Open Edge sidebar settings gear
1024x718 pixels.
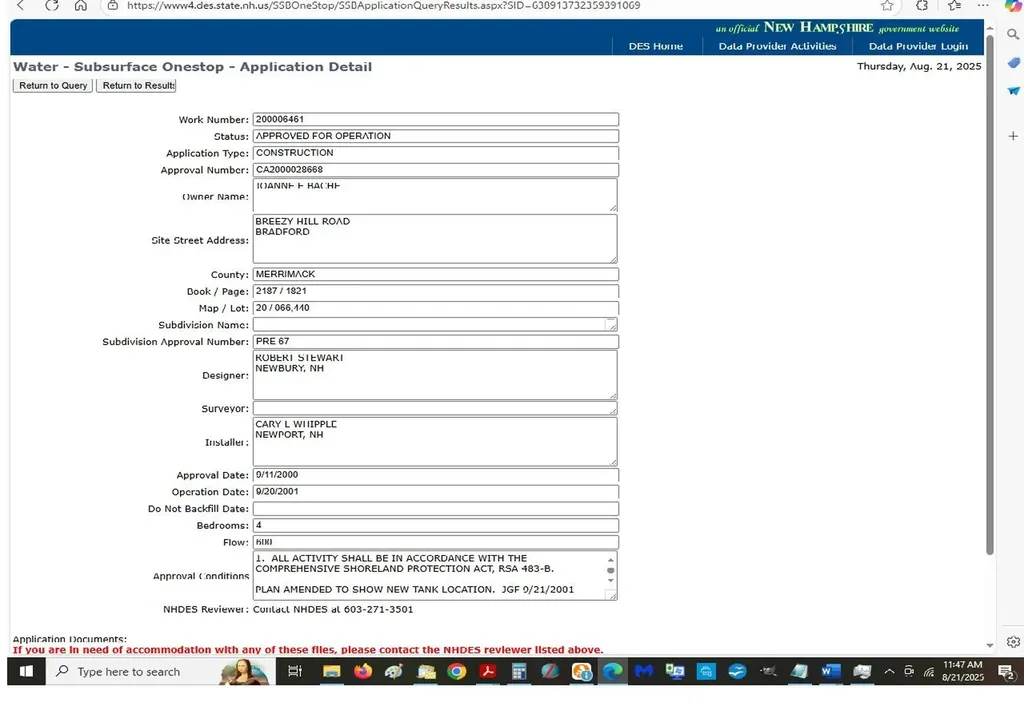1013,641
